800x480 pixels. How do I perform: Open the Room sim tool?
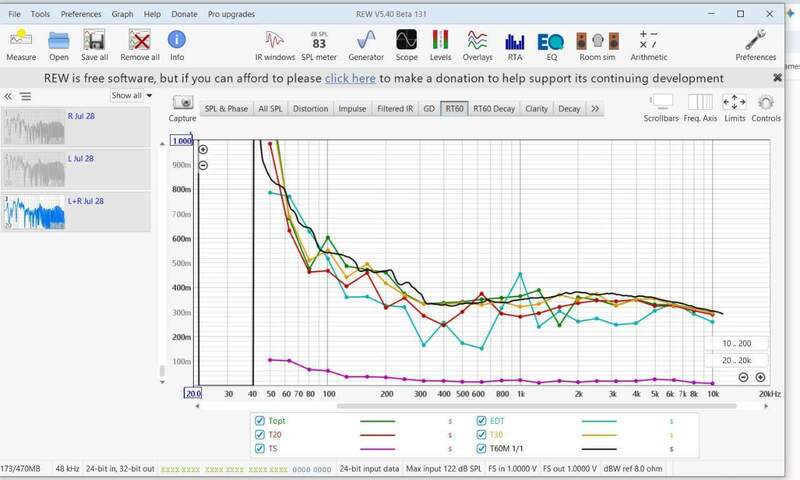point(597,45)
